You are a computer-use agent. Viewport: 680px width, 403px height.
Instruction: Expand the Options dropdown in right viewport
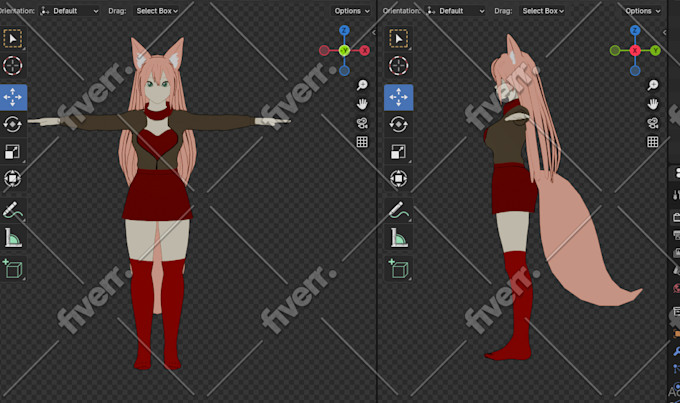(642, 11)
